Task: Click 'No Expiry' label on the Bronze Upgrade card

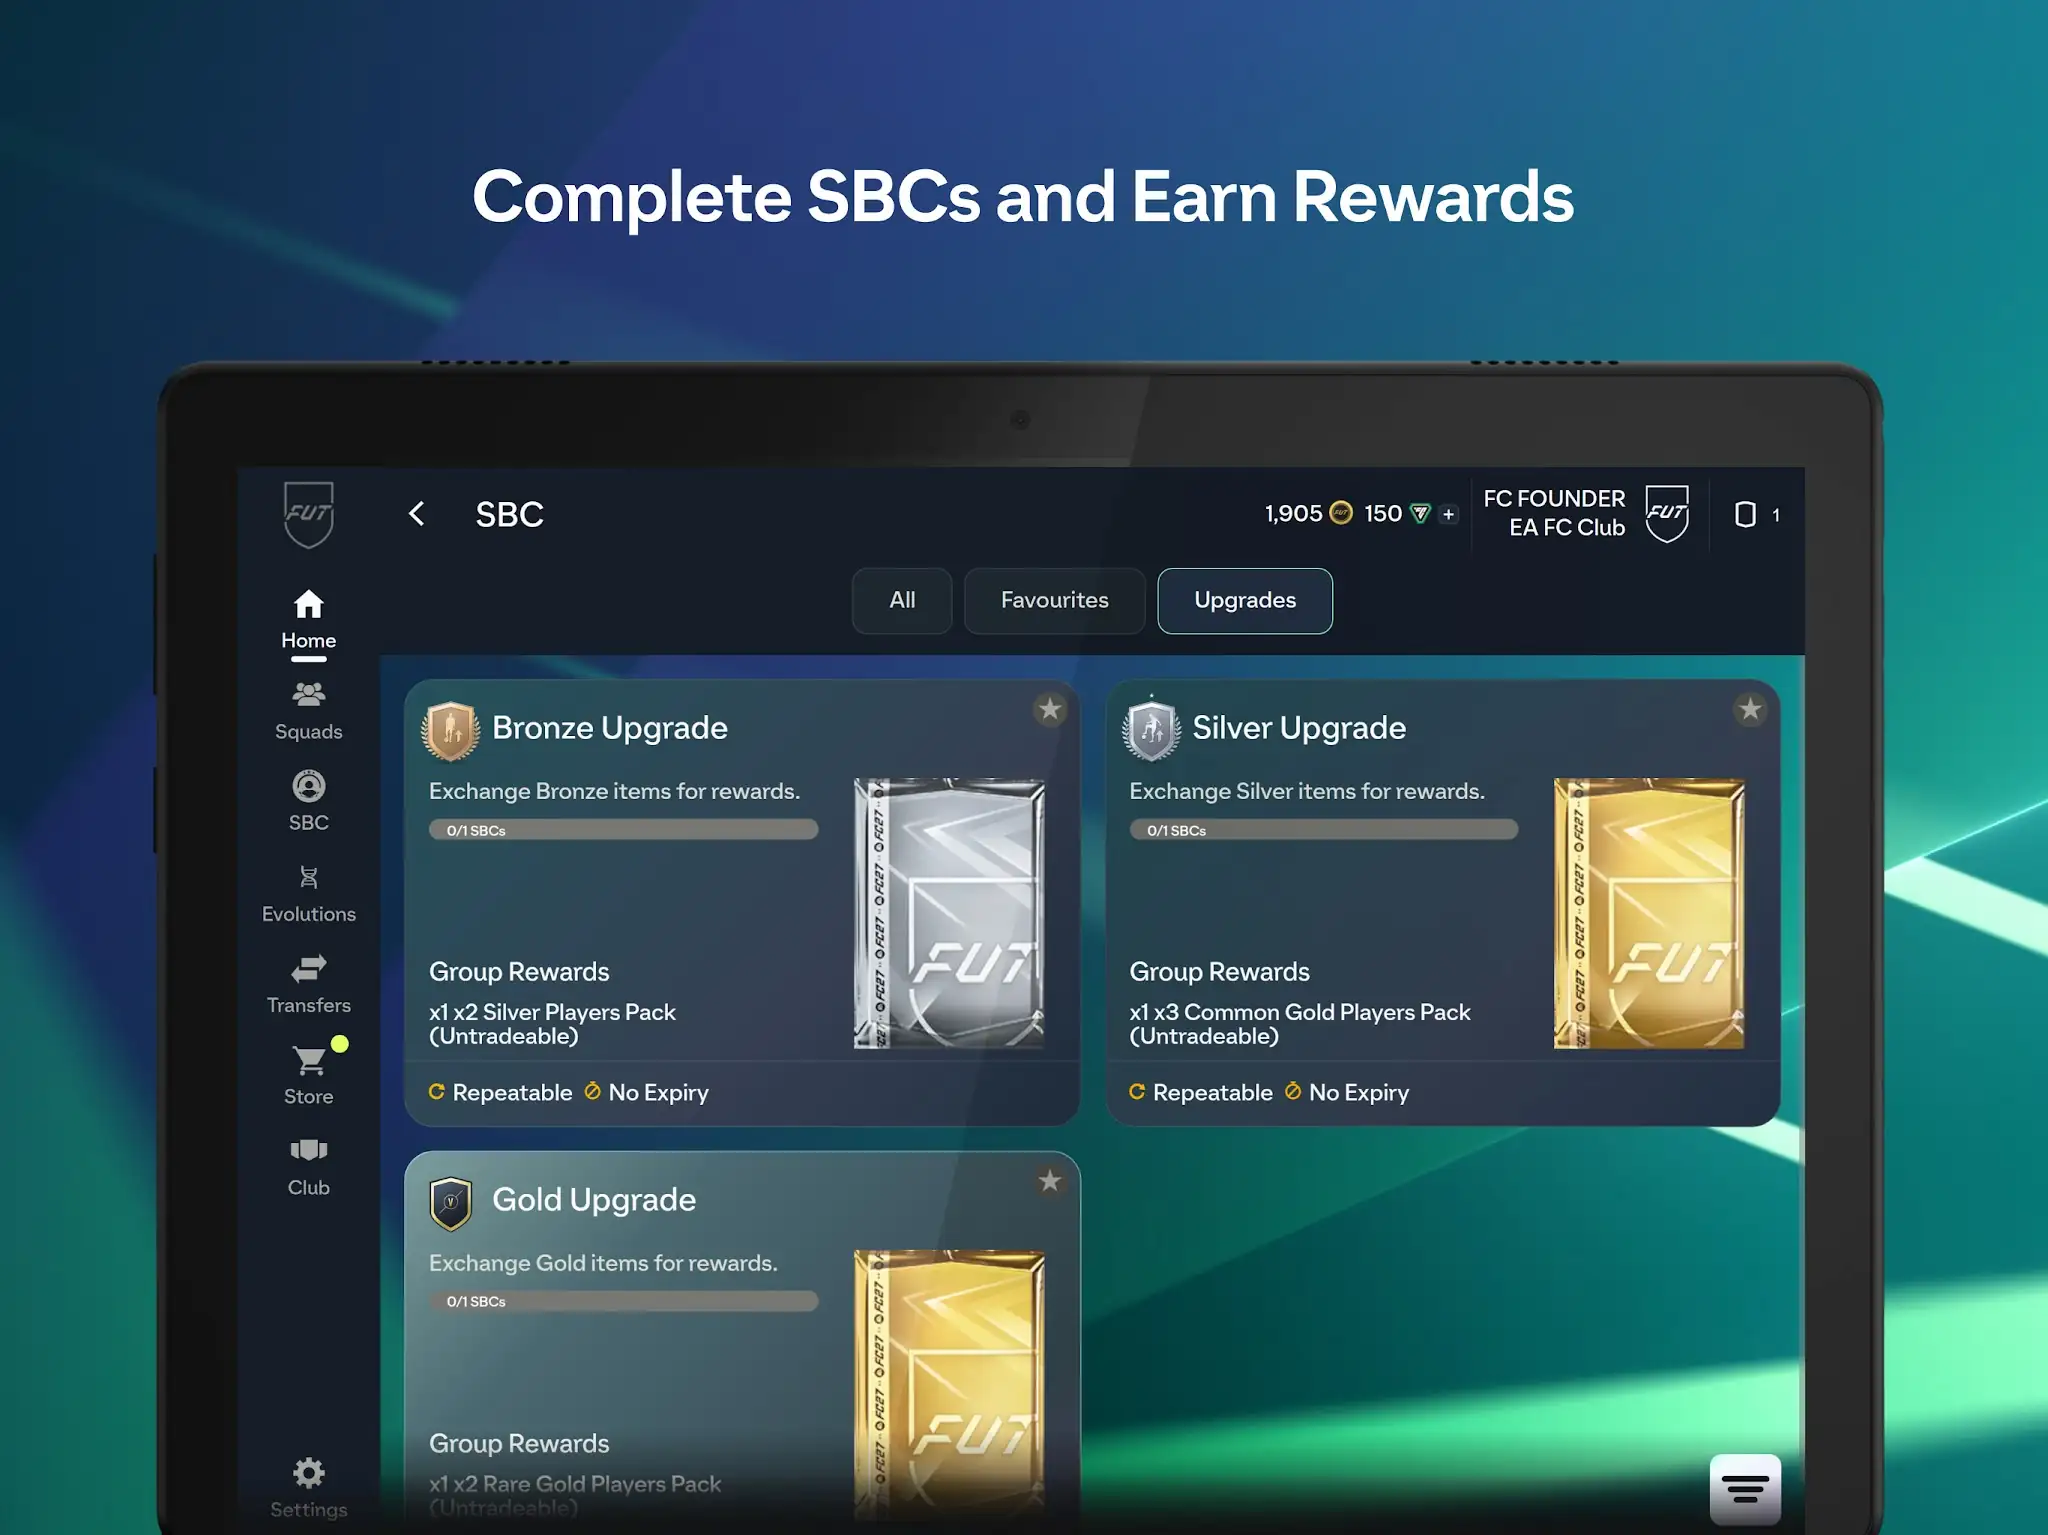Action: [x=658, y=1092]
